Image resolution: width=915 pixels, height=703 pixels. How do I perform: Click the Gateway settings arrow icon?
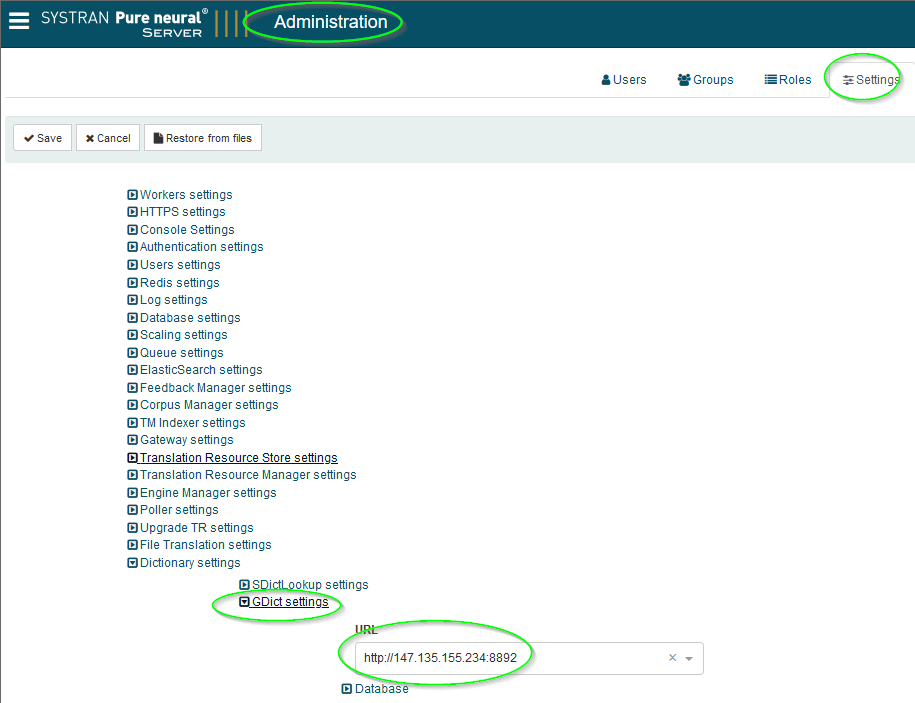coord(132,440)
